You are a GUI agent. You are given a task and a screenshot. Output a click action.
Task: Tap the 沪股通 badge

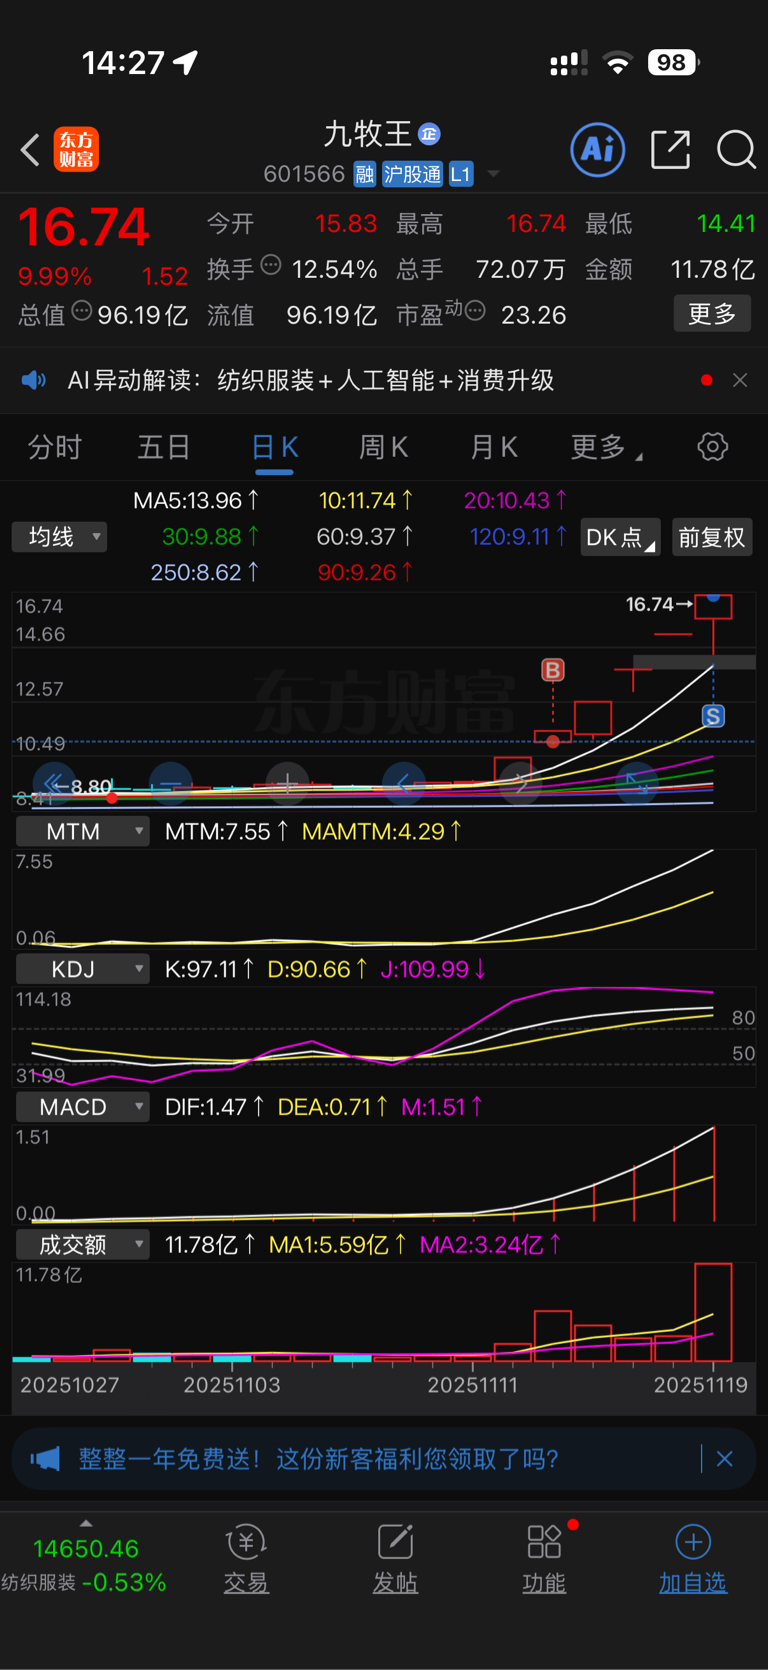[412, 174]
